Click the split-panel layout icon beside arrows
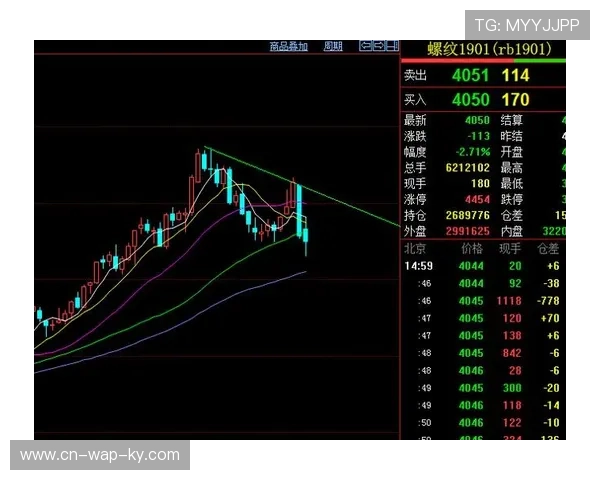 pos(392,46)
